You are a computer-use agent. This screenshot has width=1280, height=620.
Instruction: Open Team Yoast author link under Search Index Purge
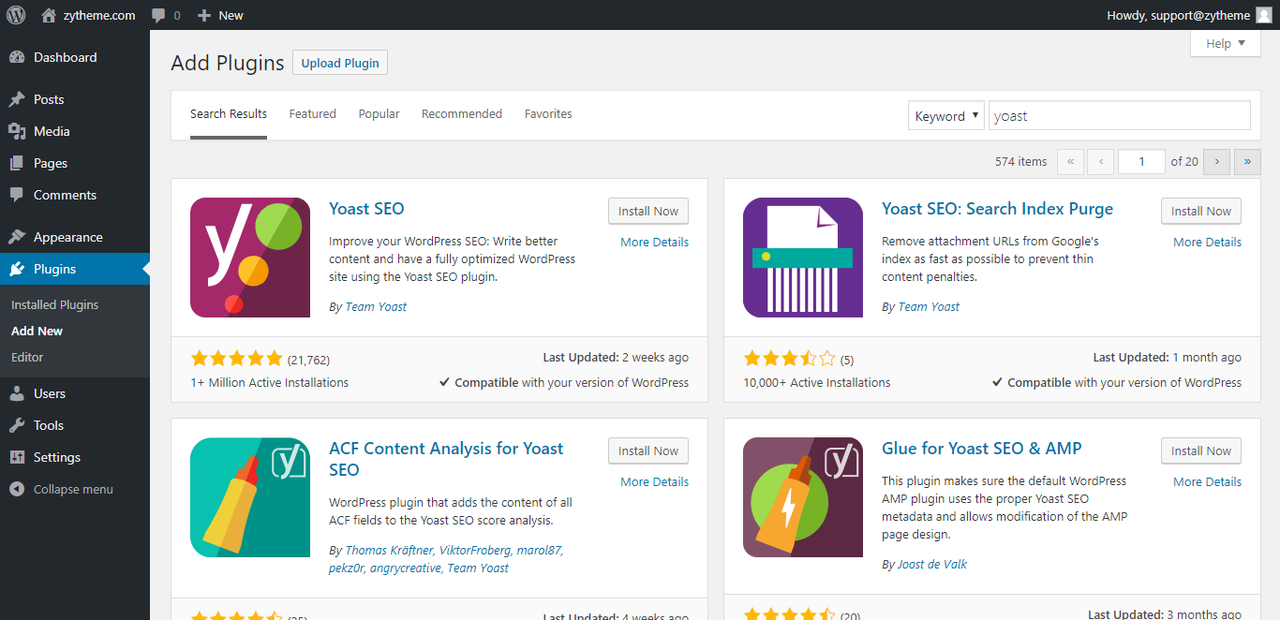tap(929, 307)
